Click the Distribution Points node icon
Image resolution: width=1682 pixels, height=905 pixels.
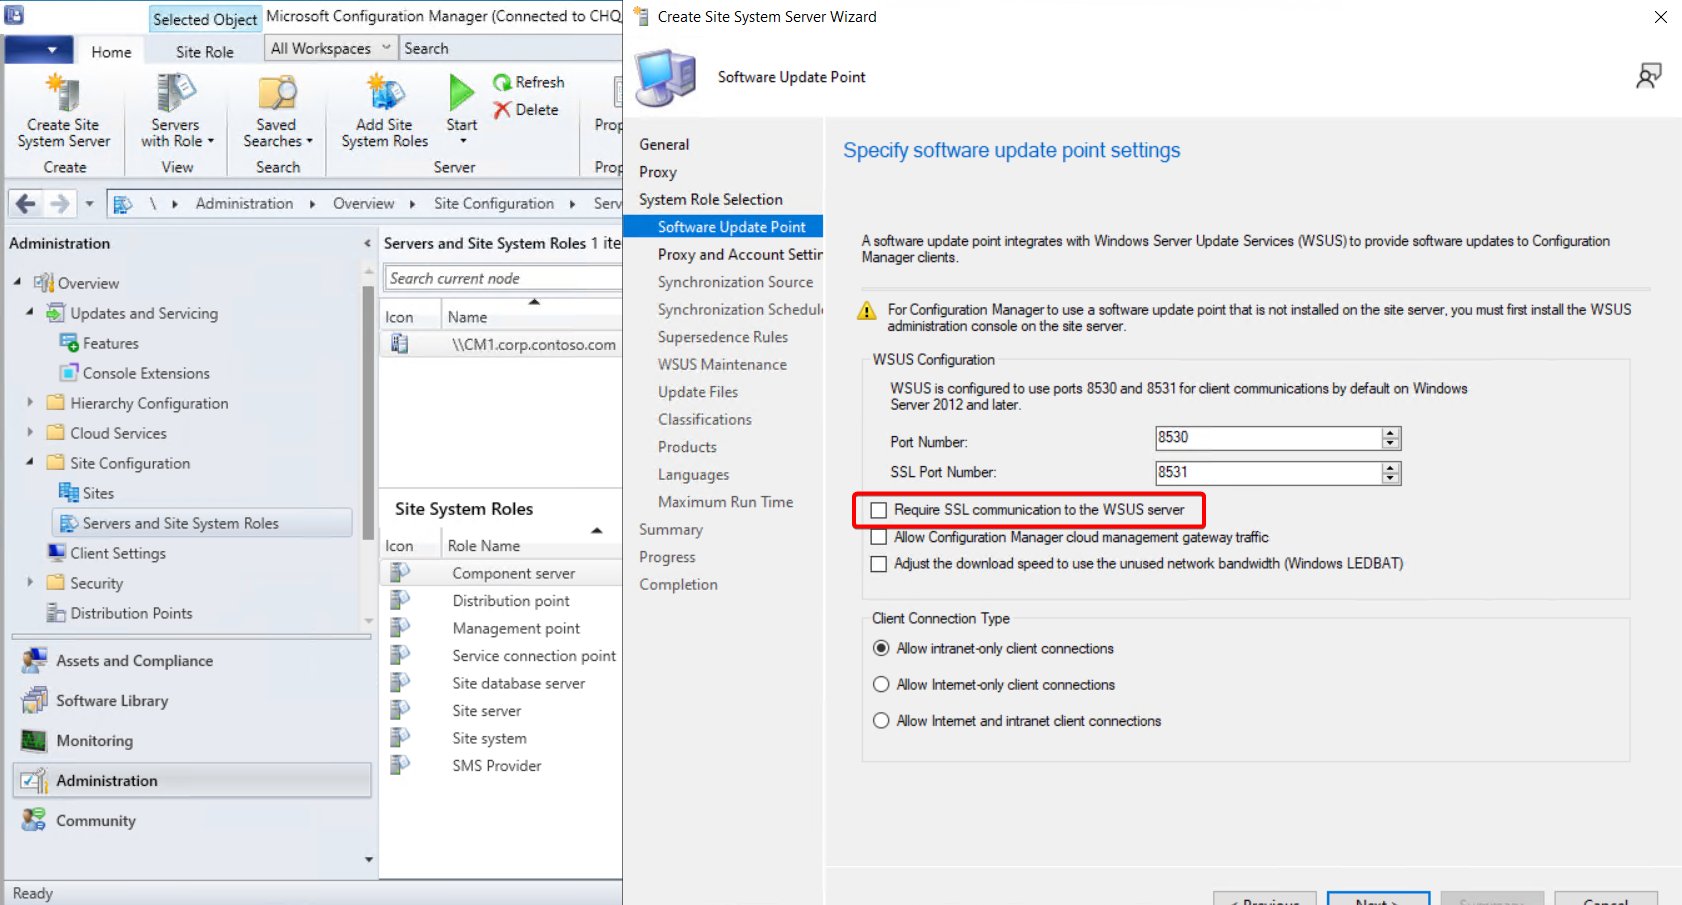[x=57, y=613]
